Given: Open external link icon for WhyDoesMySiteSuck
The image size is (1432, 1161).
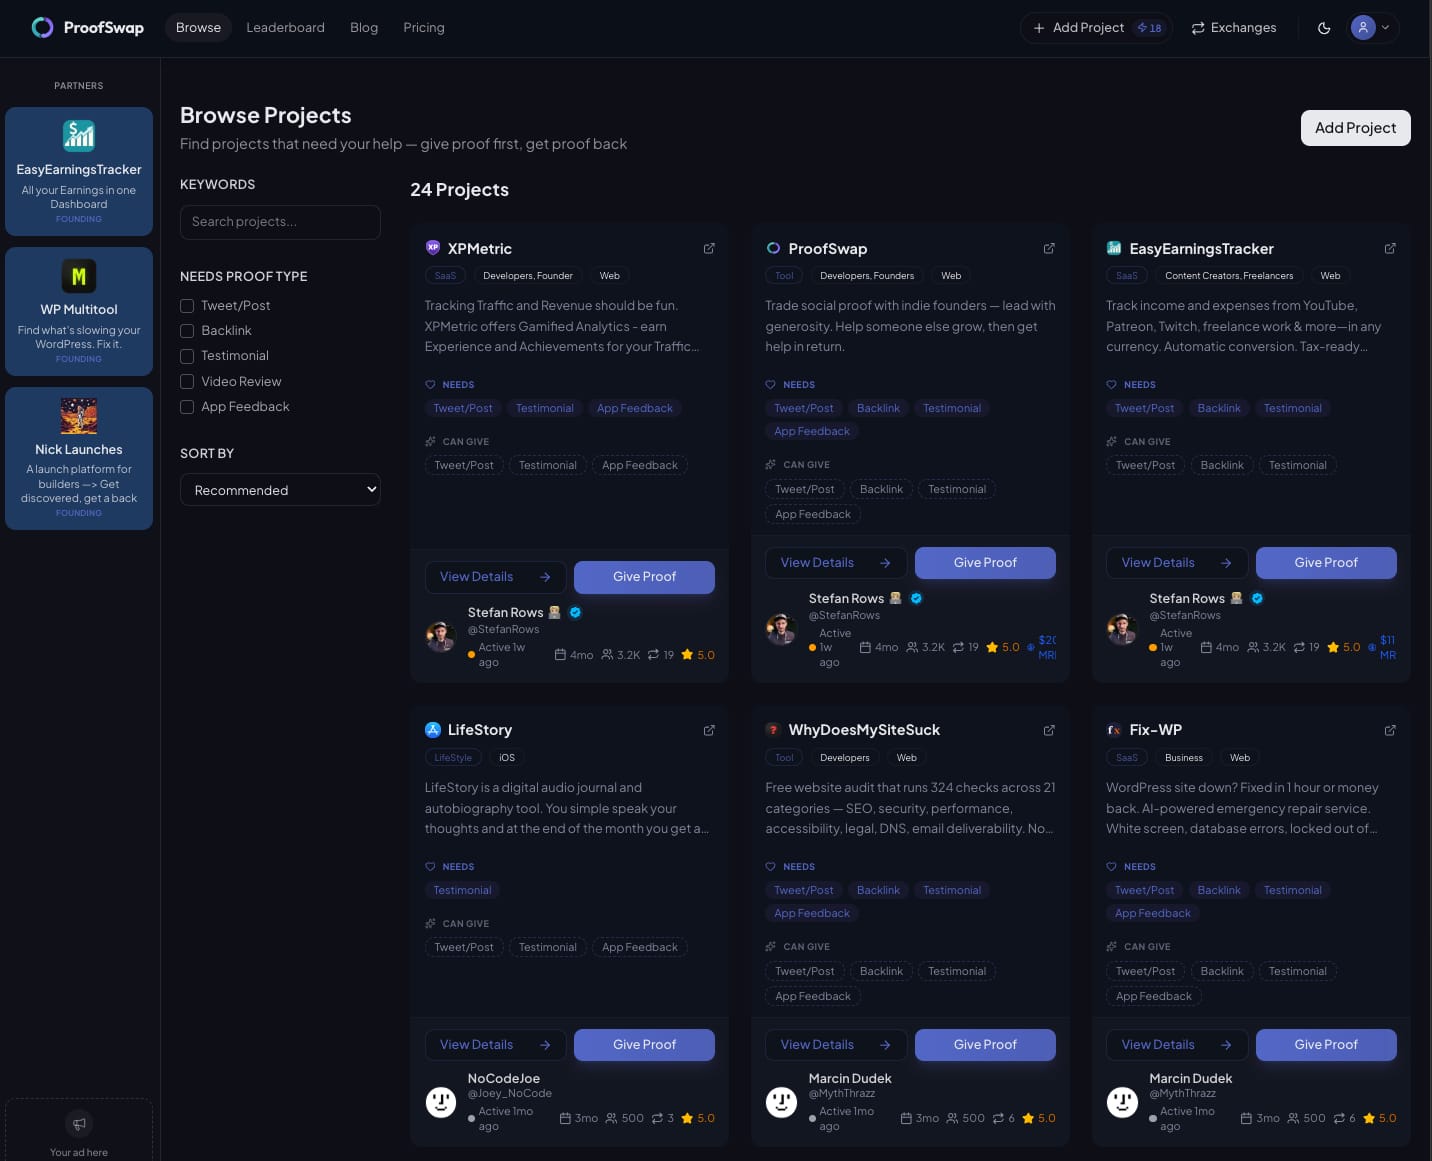Looking at the screenshot, I should [1049, 730].
